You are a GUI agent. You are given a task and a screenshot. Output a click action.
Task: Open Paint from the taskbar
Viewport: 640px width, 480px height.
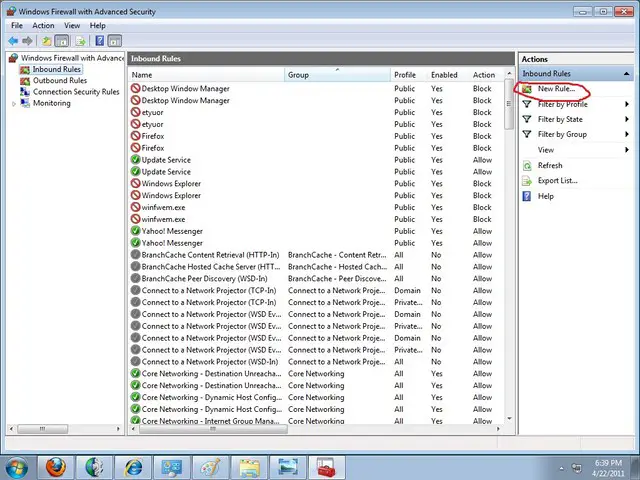coord(211,467)
